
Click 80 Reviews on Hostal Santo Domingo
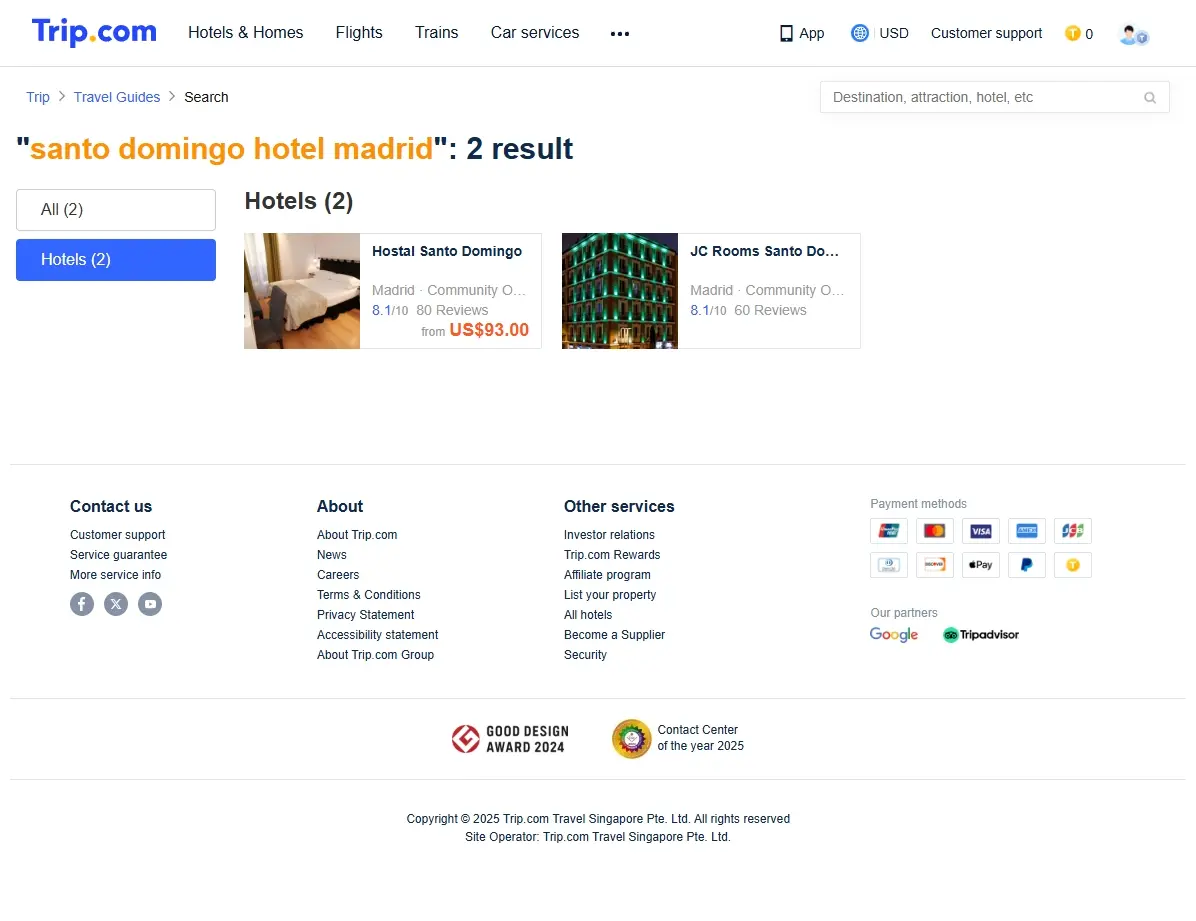[452, 311]
